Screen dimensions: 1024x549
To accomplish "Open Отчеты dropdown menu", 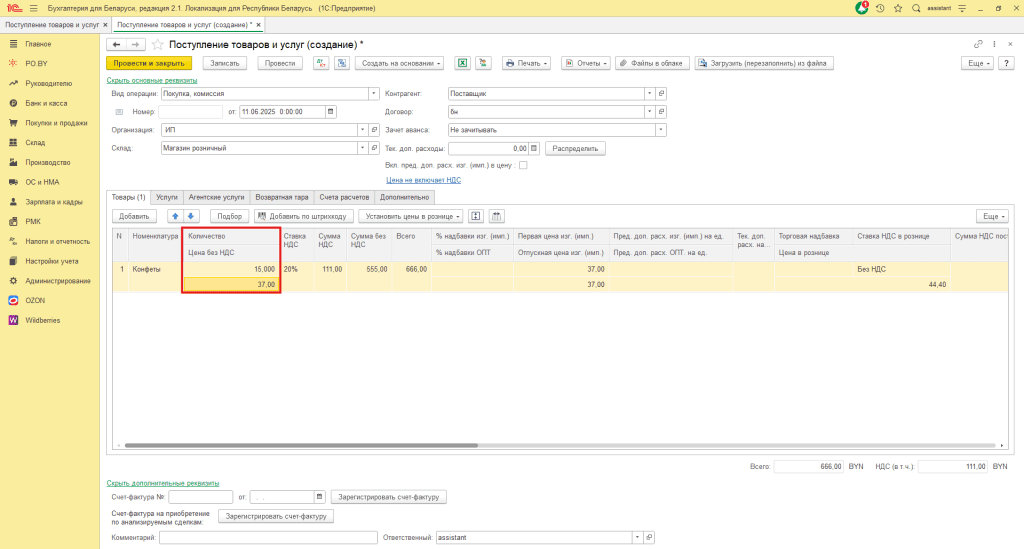I will [x=586, y=63].
